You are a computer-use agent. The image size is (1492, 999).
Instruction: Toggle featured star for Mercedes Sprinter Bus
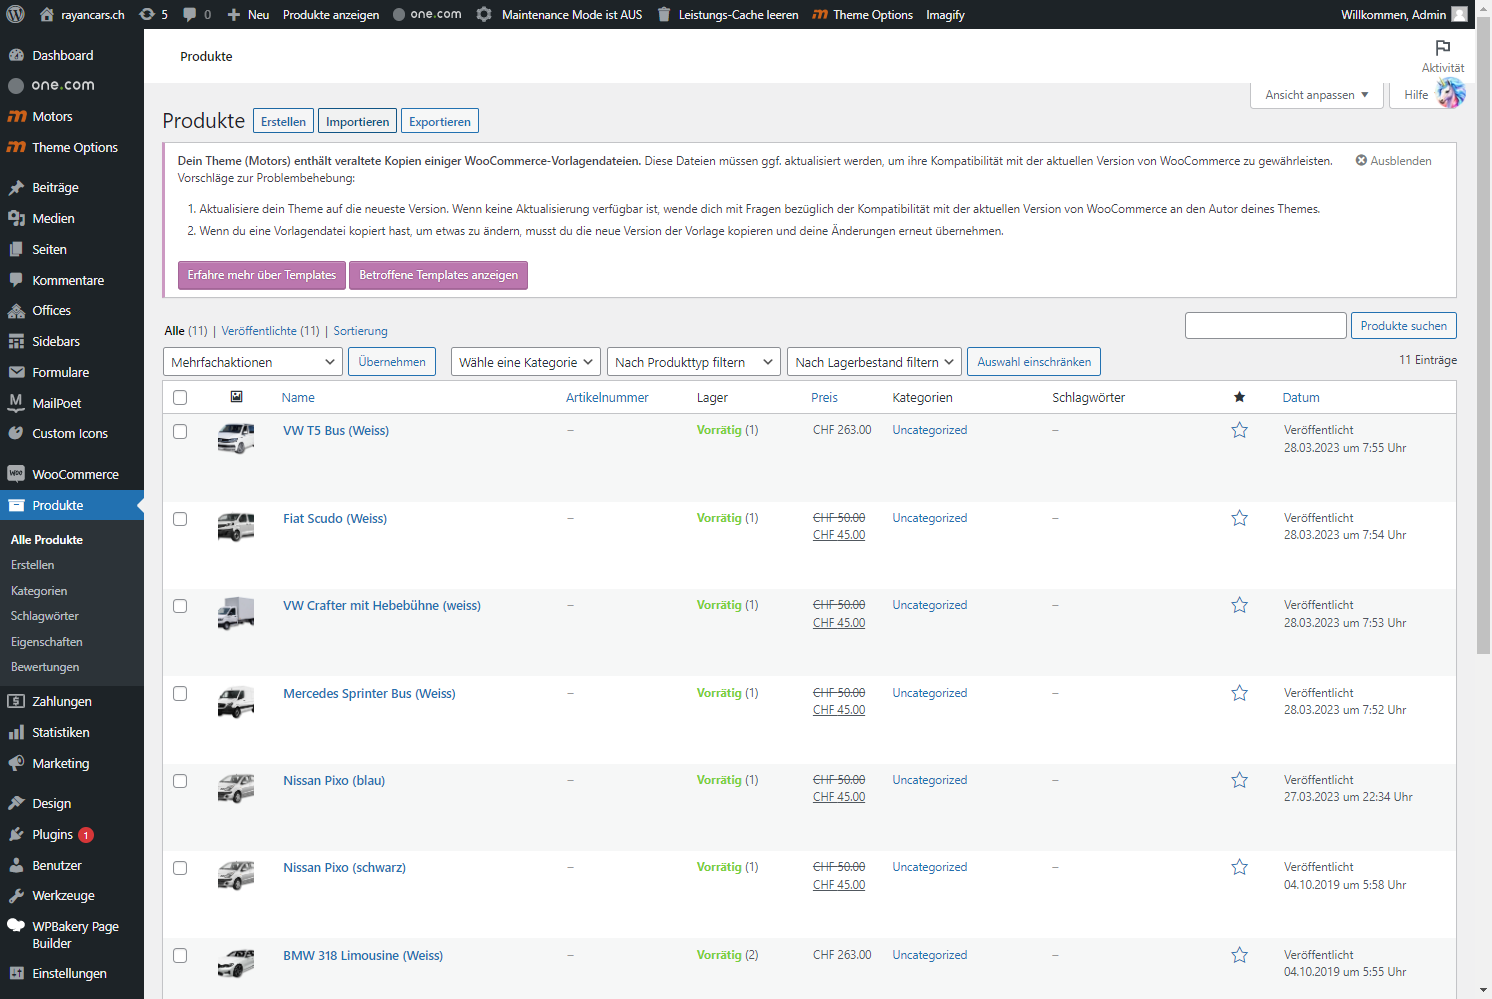1240,693
